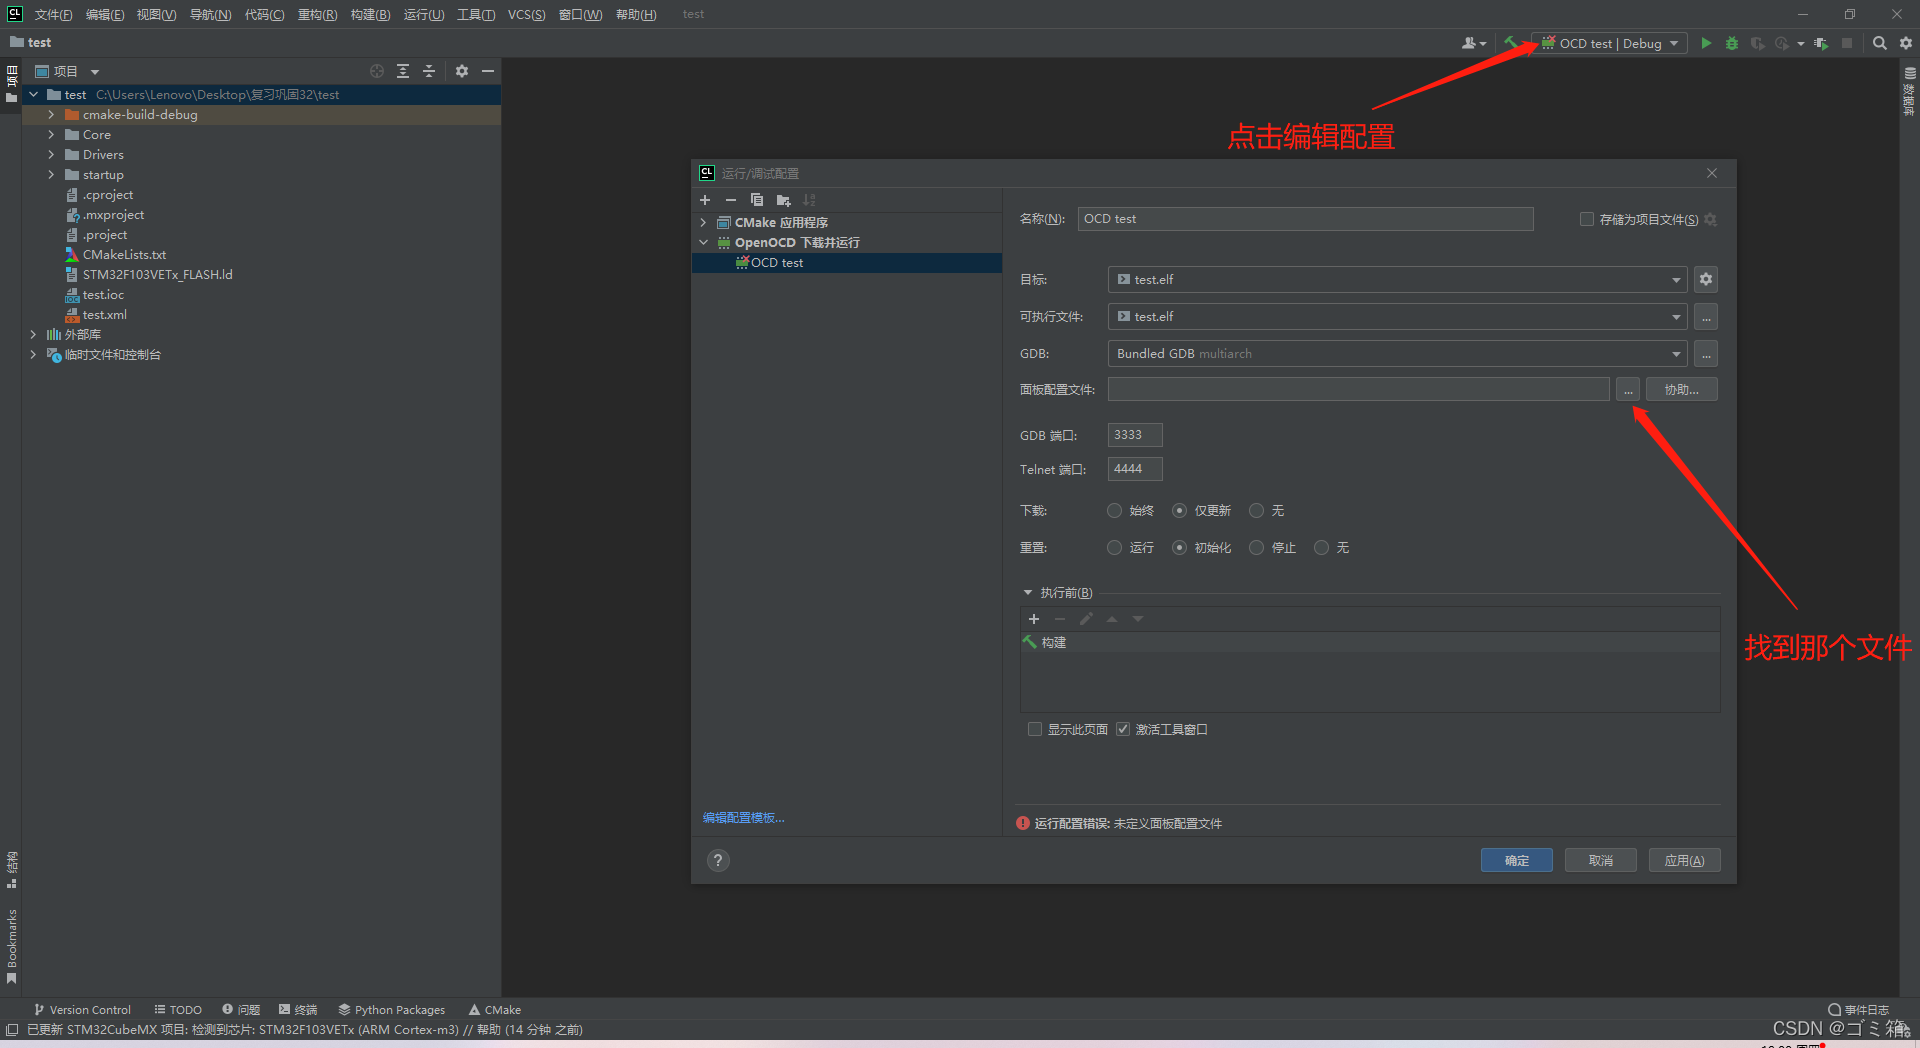The width and height of the screenshot is (1920, 1048).
Task: Open the 工具 menu
Action: (x=476, y=14)
